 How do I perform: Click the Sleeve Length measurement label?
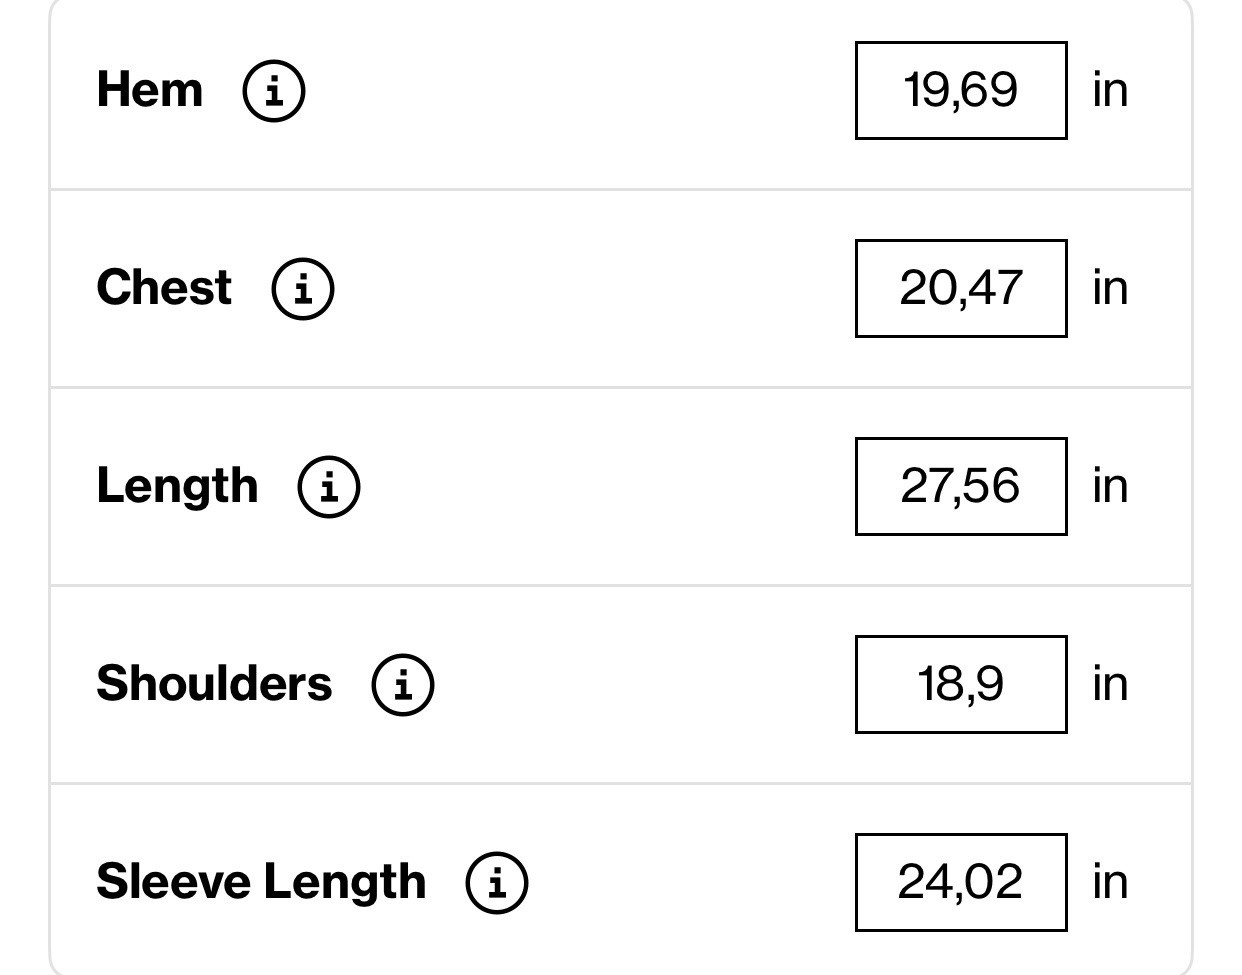pyautogui.click(x=261, y=883)
